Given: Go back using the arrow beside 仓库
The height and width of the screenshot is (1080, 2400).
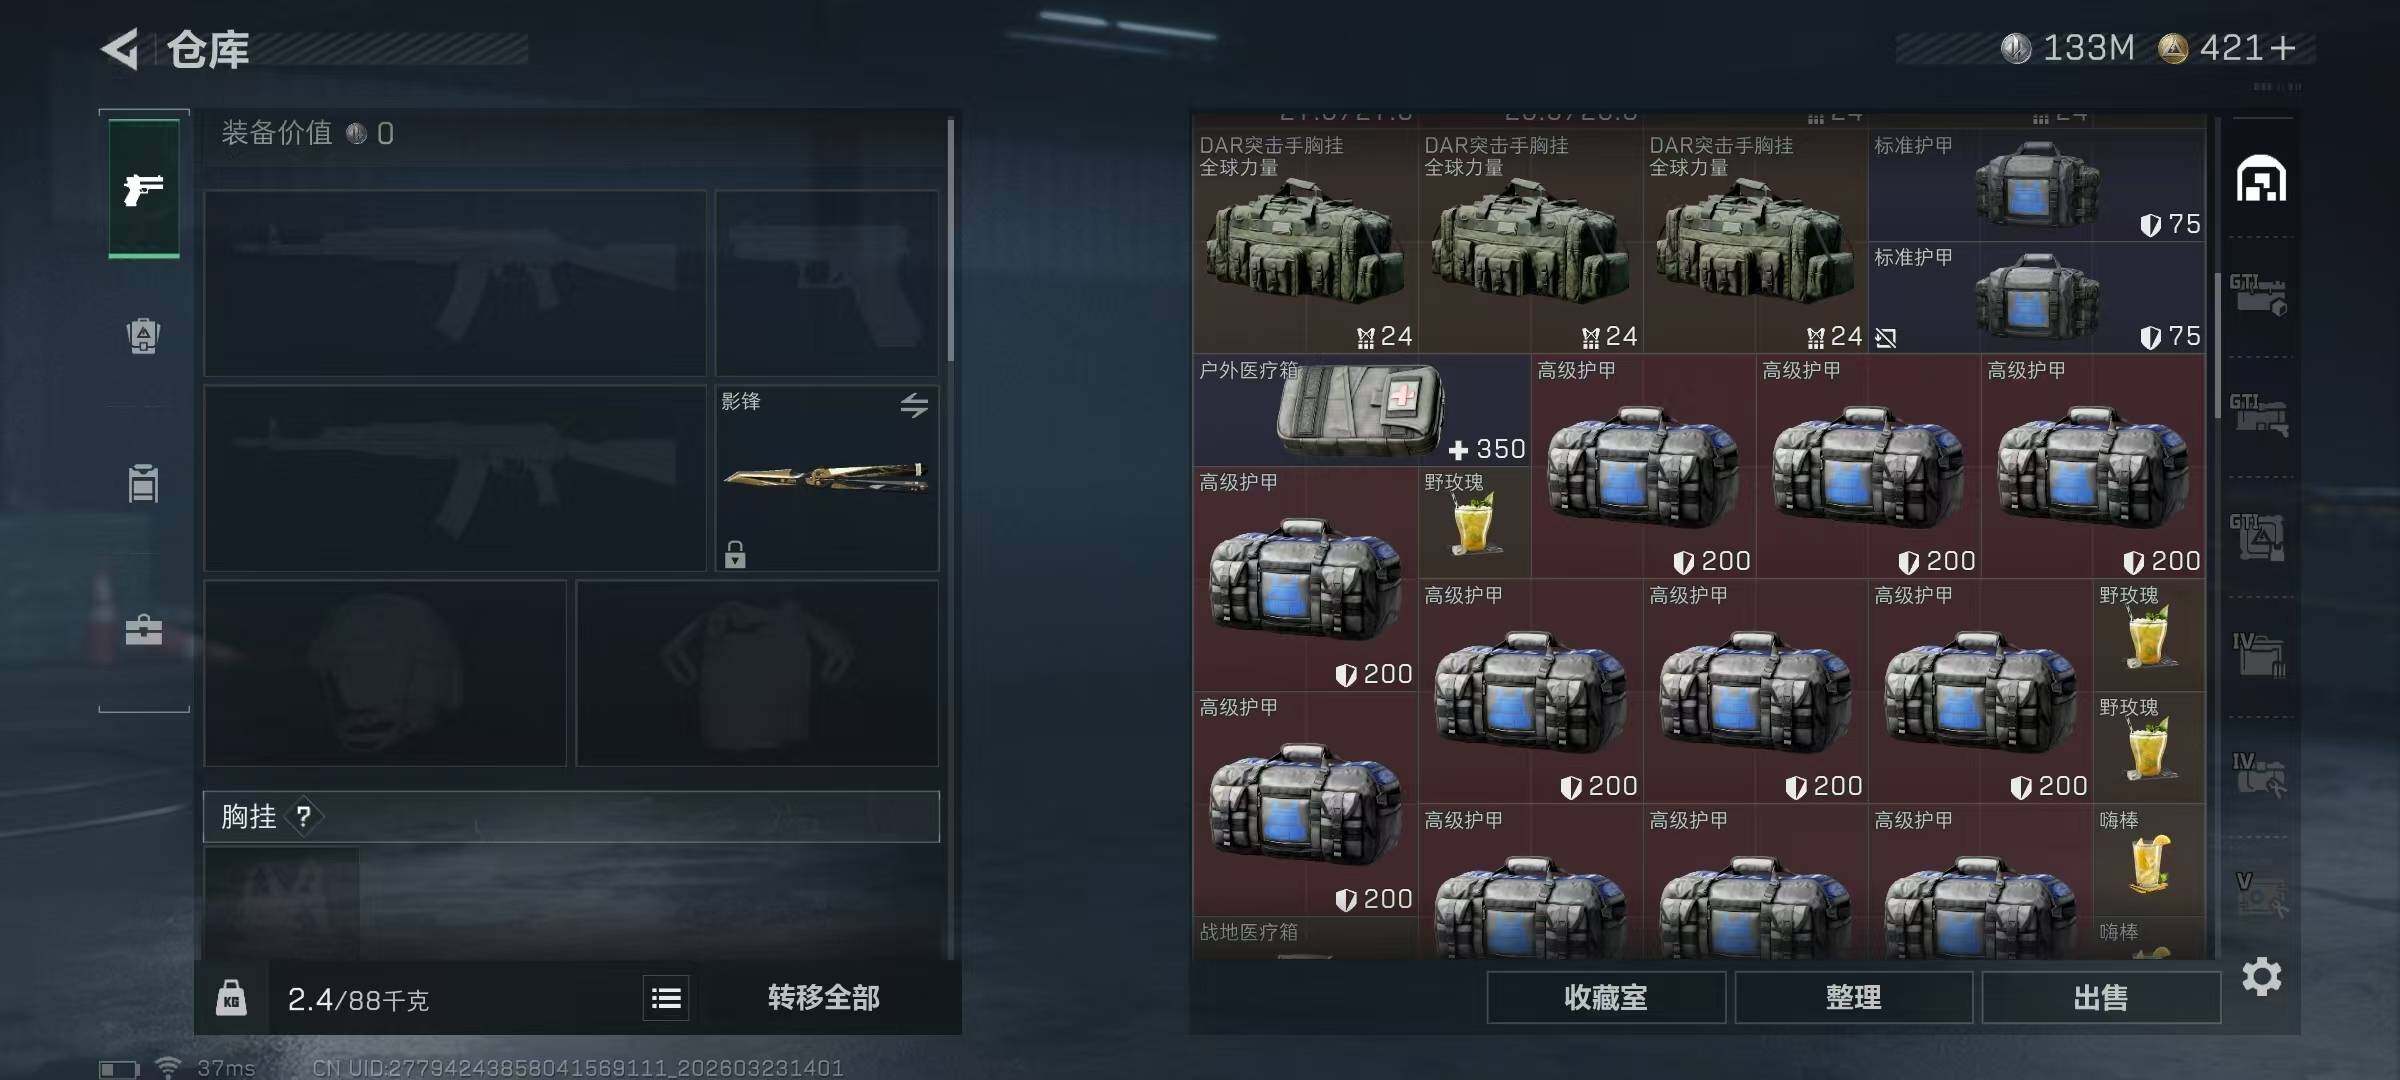Looking at the screenshot, I should pyautogui.click(x=120, y=49).
